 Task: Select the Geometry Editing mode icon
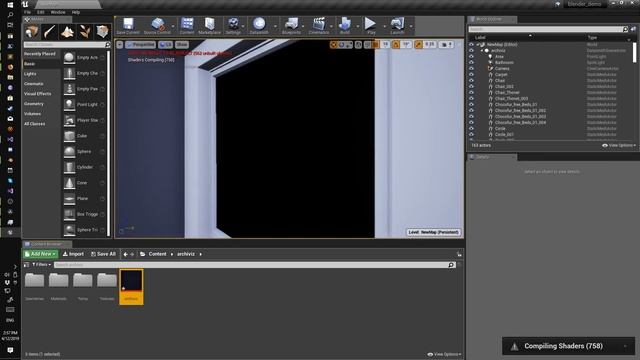click(102, 31)
